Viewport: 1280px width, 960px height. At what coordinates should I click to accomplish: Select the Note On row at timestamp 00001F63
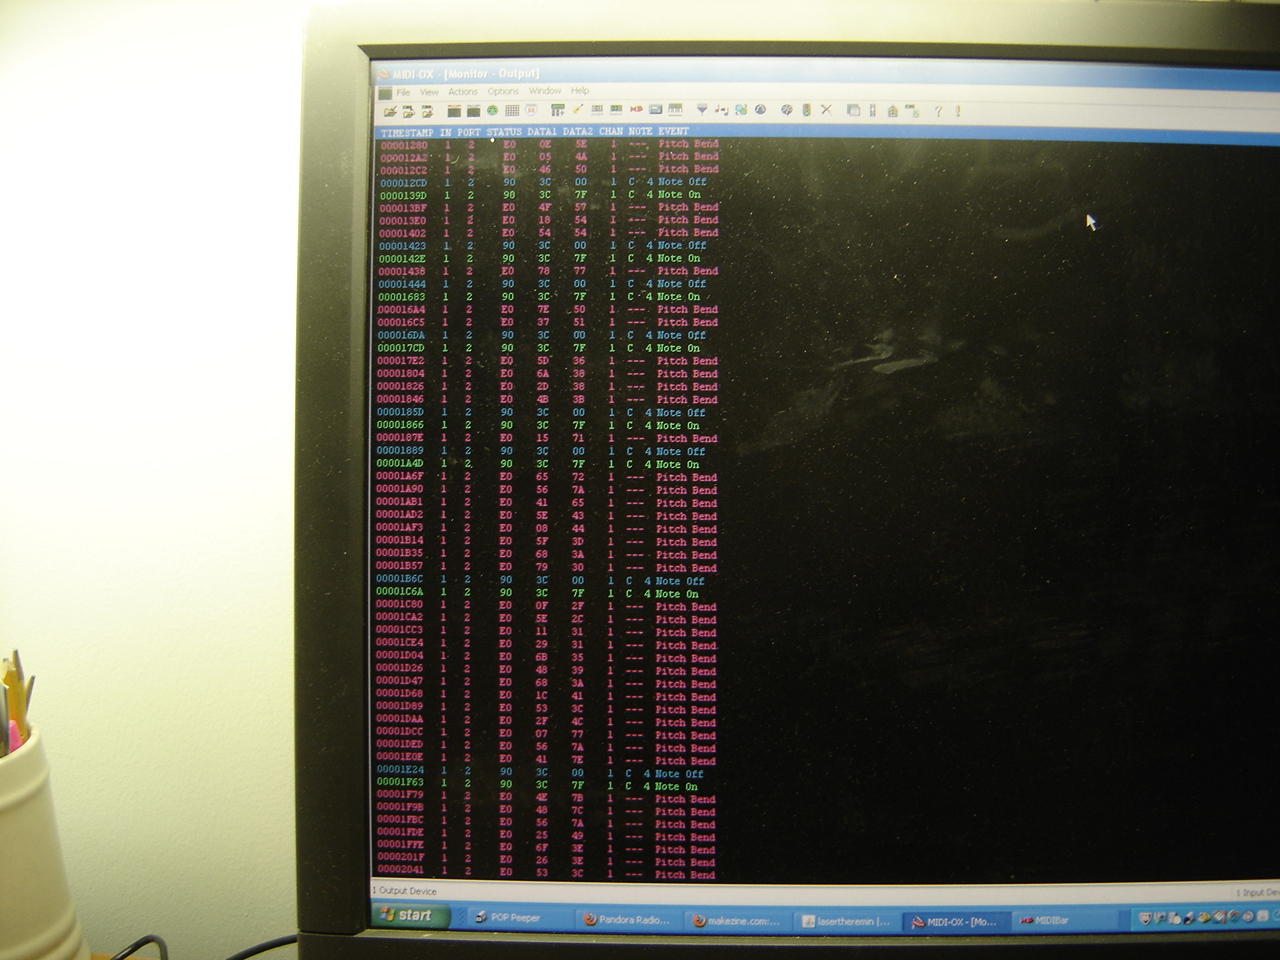pos(542,786)
